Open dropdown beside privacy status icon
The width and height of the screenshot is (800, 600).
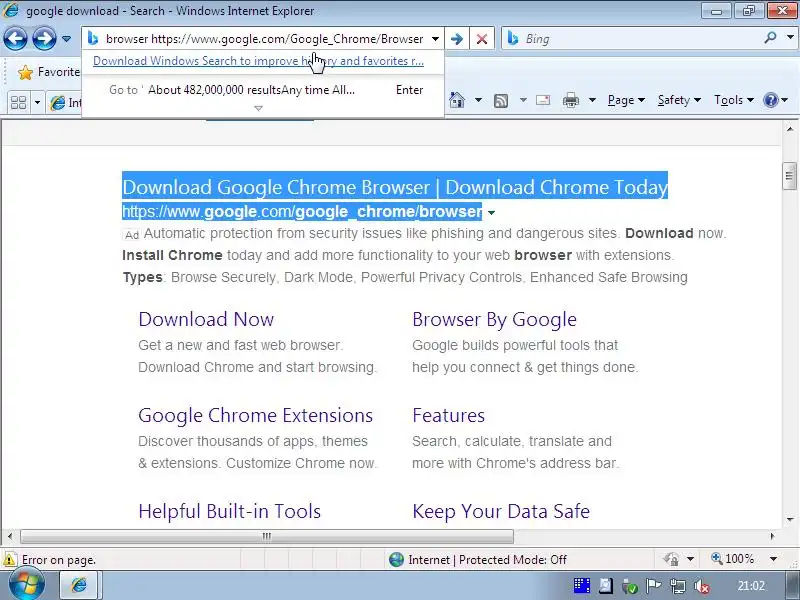coord(690,559)
